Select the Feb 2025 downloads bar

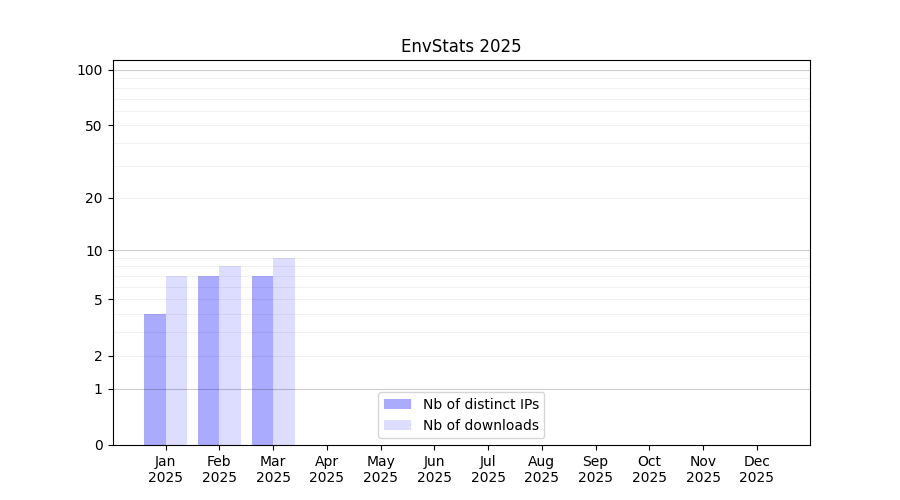(230, 355)
